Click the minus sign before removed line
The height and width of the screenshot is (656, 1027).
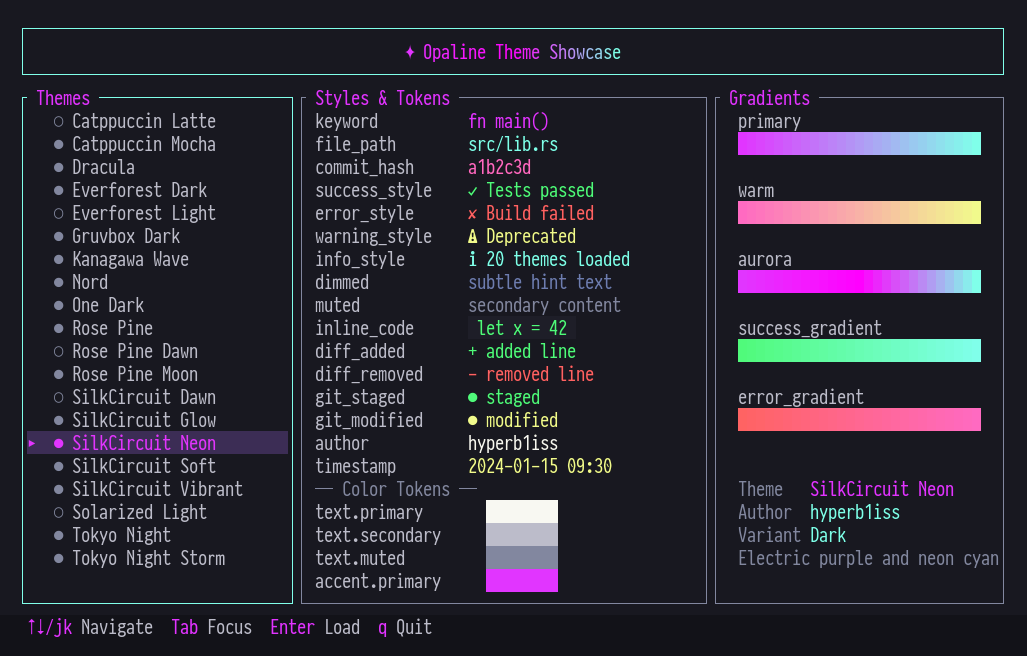tap(472, 374)
